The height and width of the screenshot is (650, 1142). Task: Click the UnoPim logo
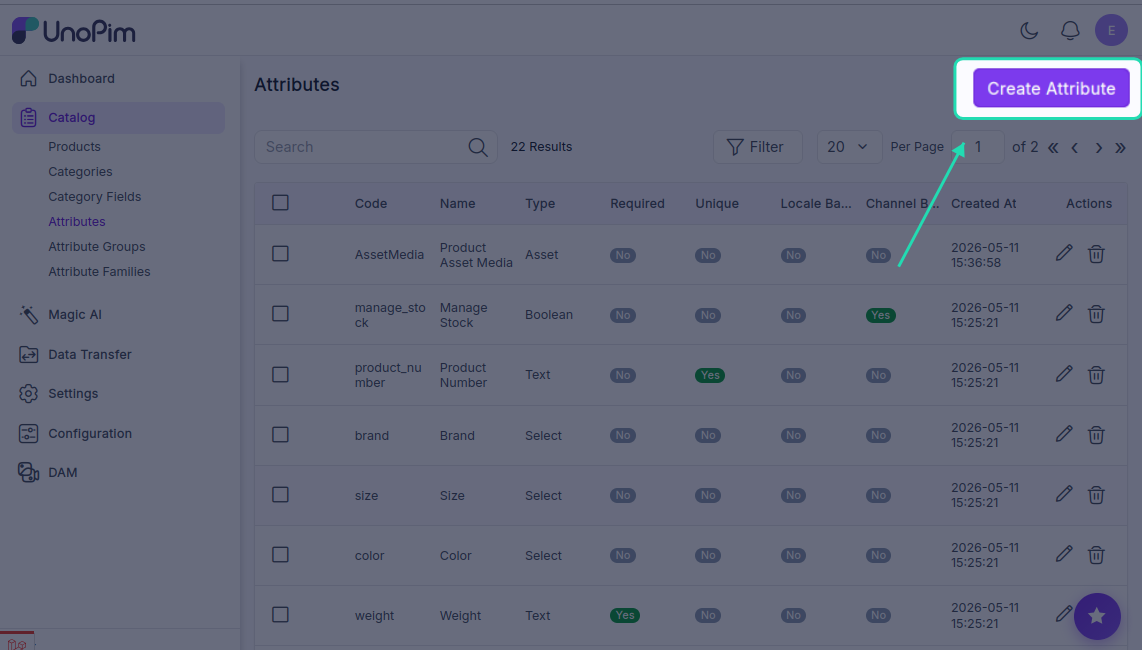click(74, 31)
